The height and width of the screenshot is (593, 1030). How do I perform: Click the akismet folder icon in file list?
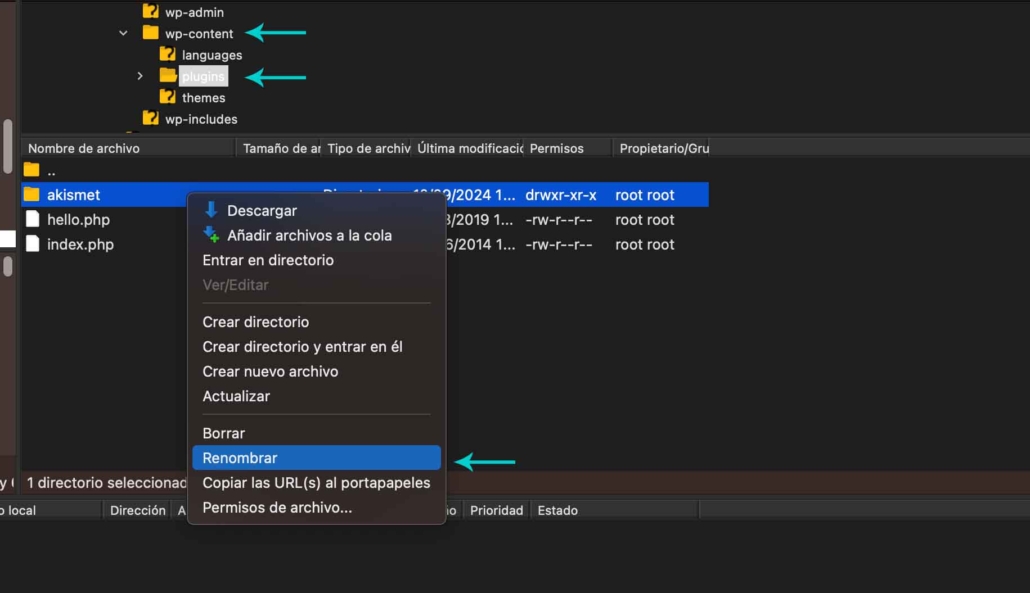tap(32, 195)
